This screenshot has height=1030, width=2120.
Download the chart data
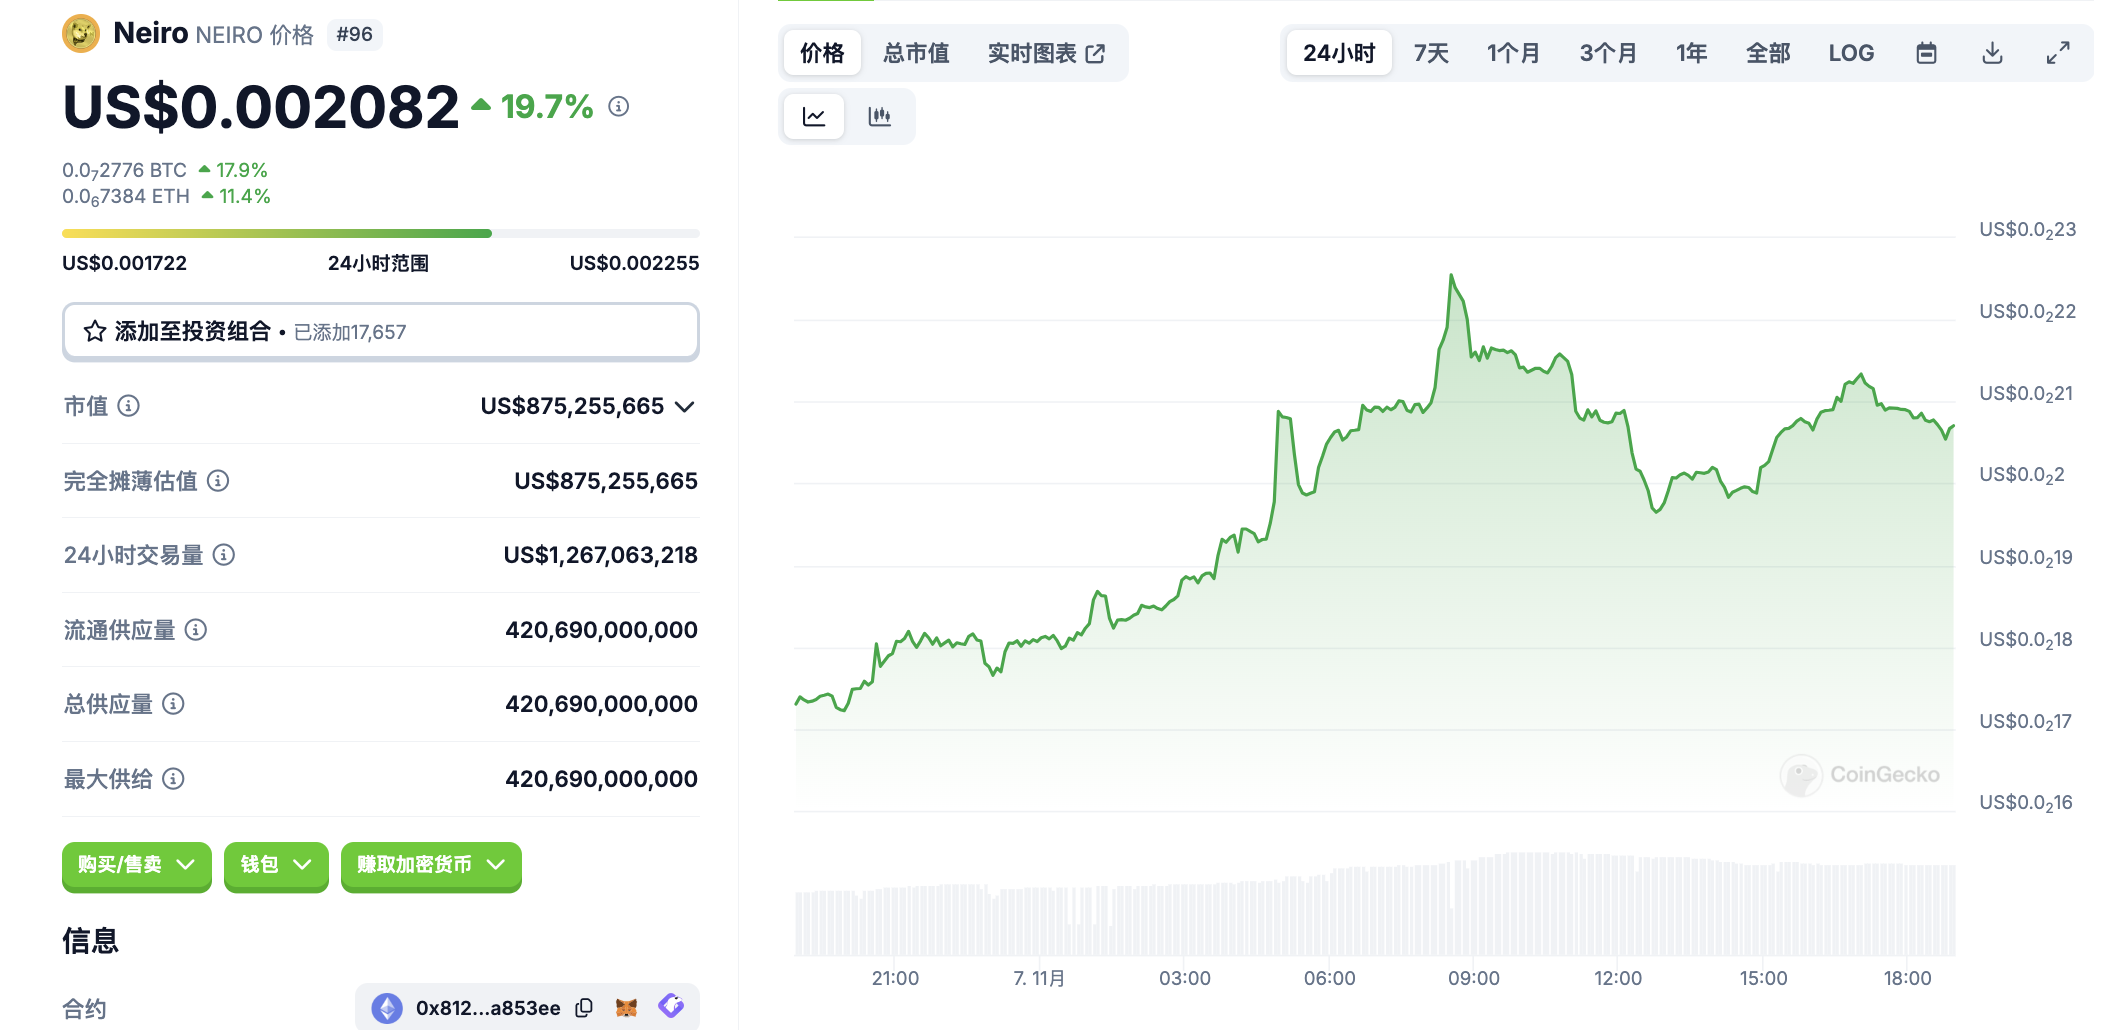[x=1992, y=53]
